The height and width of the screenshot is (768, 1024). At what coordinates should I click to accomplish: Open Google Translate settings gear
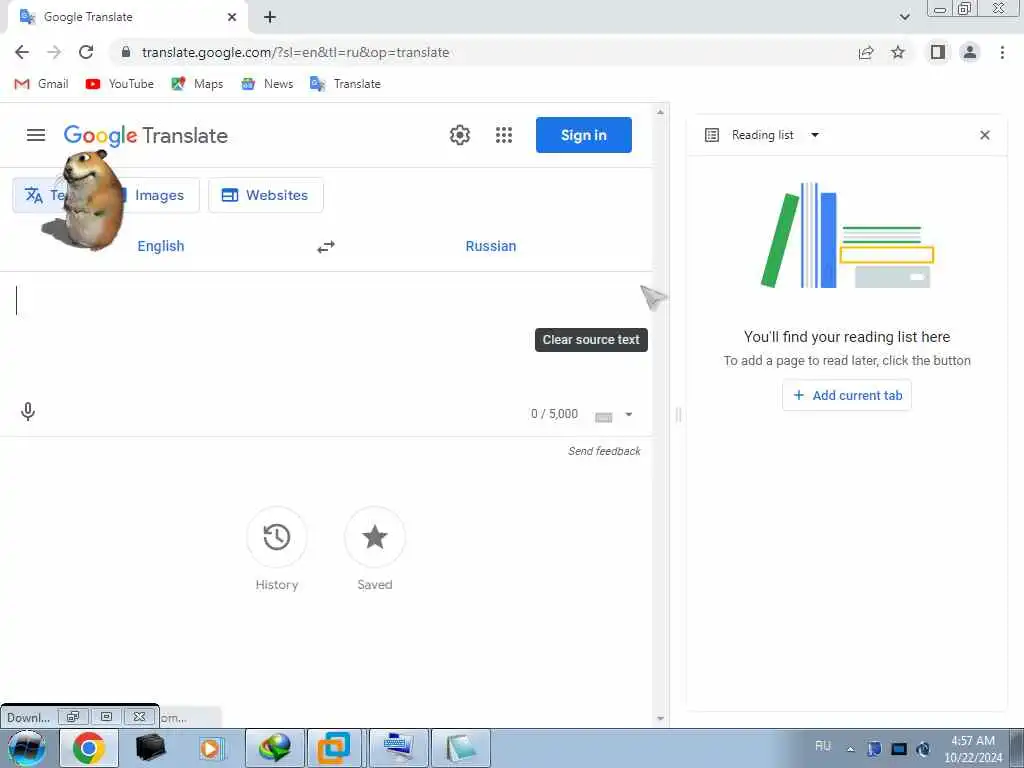(x=460, y=135)
